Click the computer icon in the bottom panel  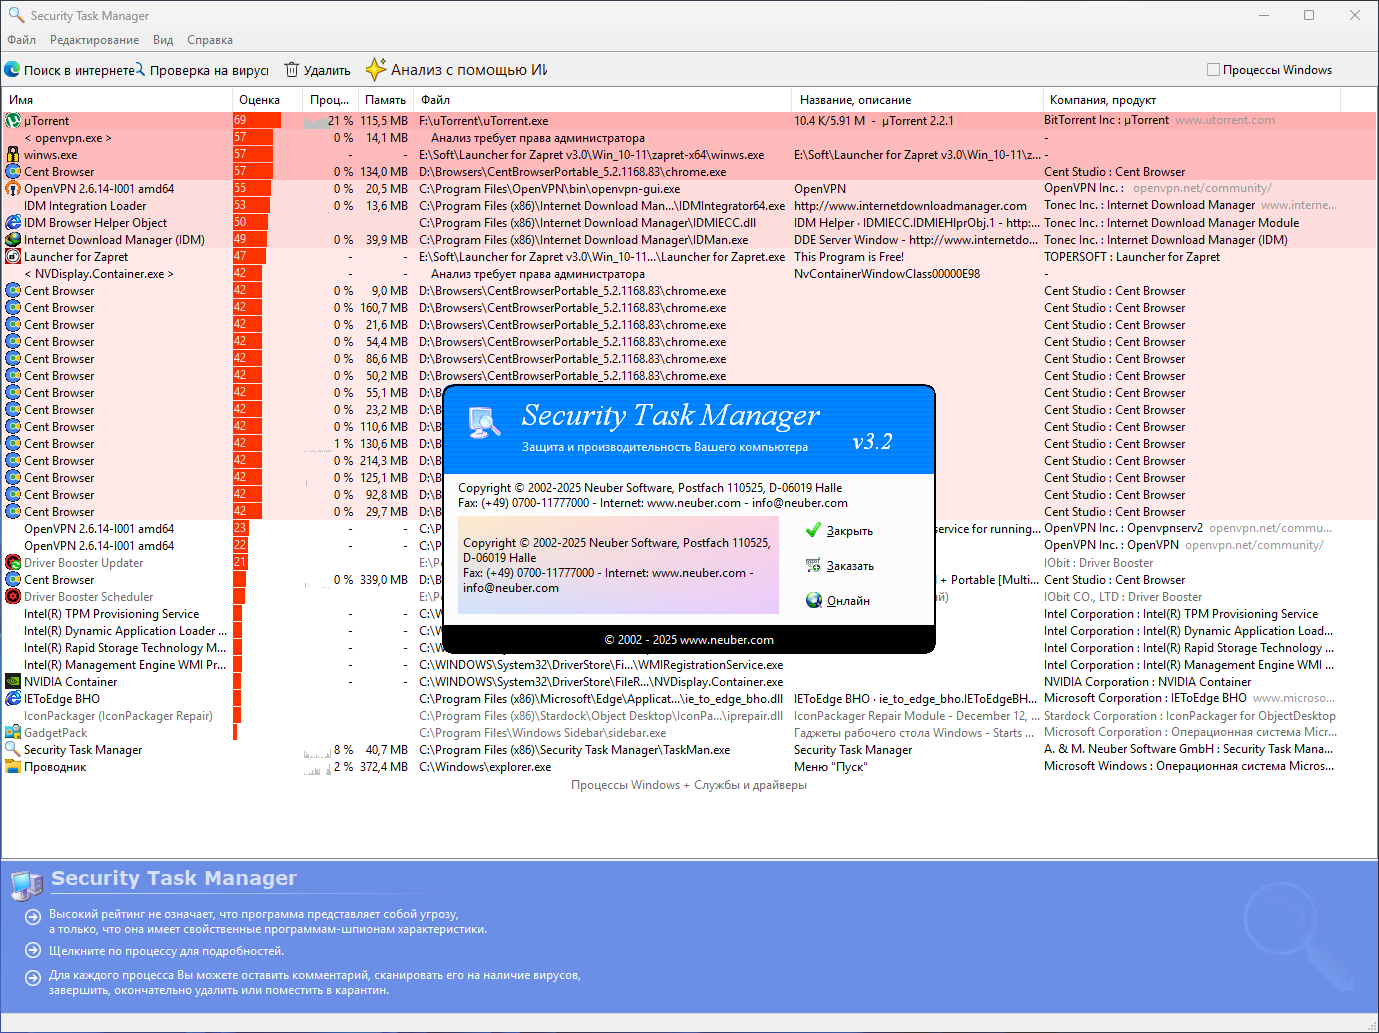tap(27, 885)
